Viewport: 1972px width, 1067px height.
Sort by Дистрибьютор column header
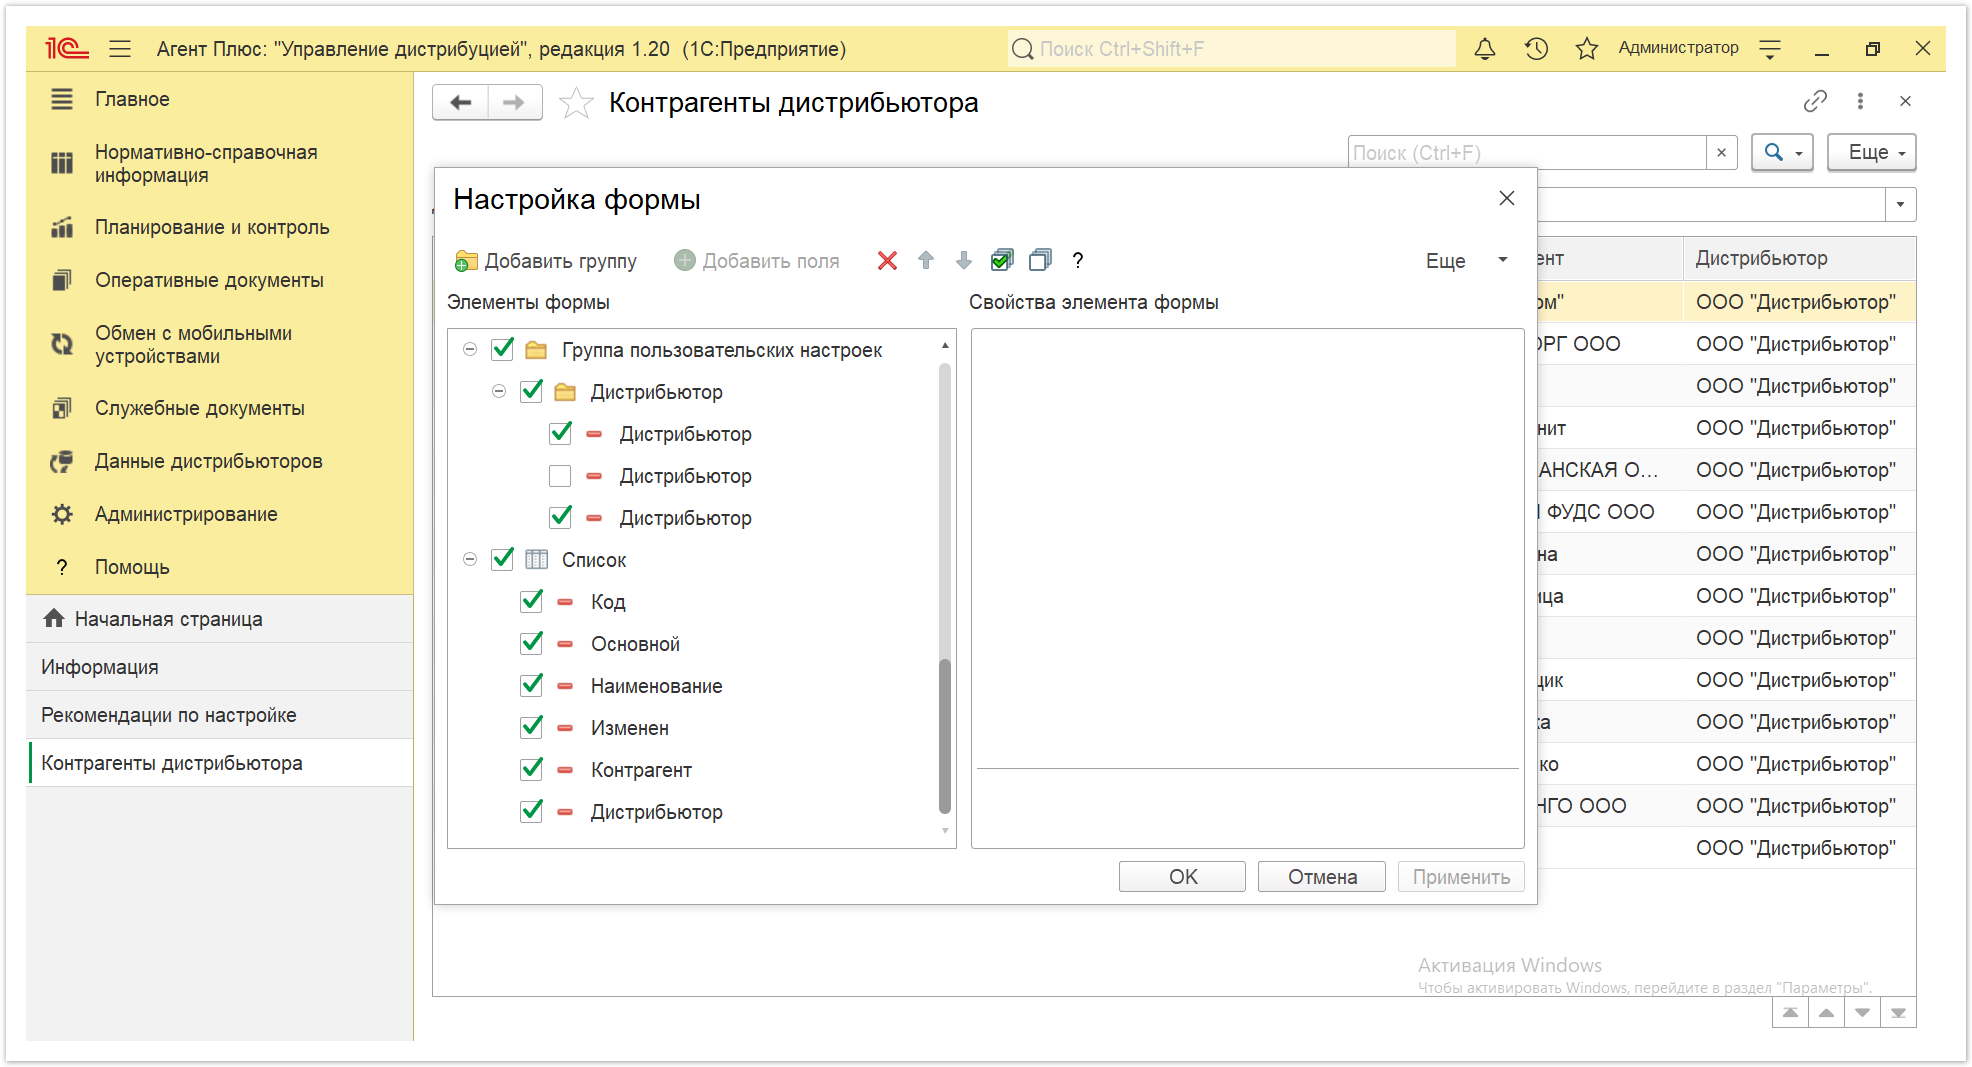click(x=1799, y=258)
